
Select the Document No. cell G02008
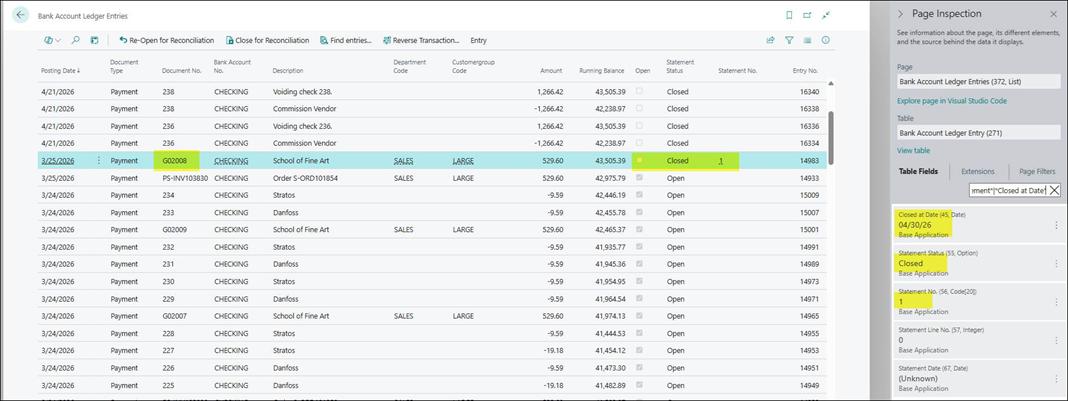[175, 161]
